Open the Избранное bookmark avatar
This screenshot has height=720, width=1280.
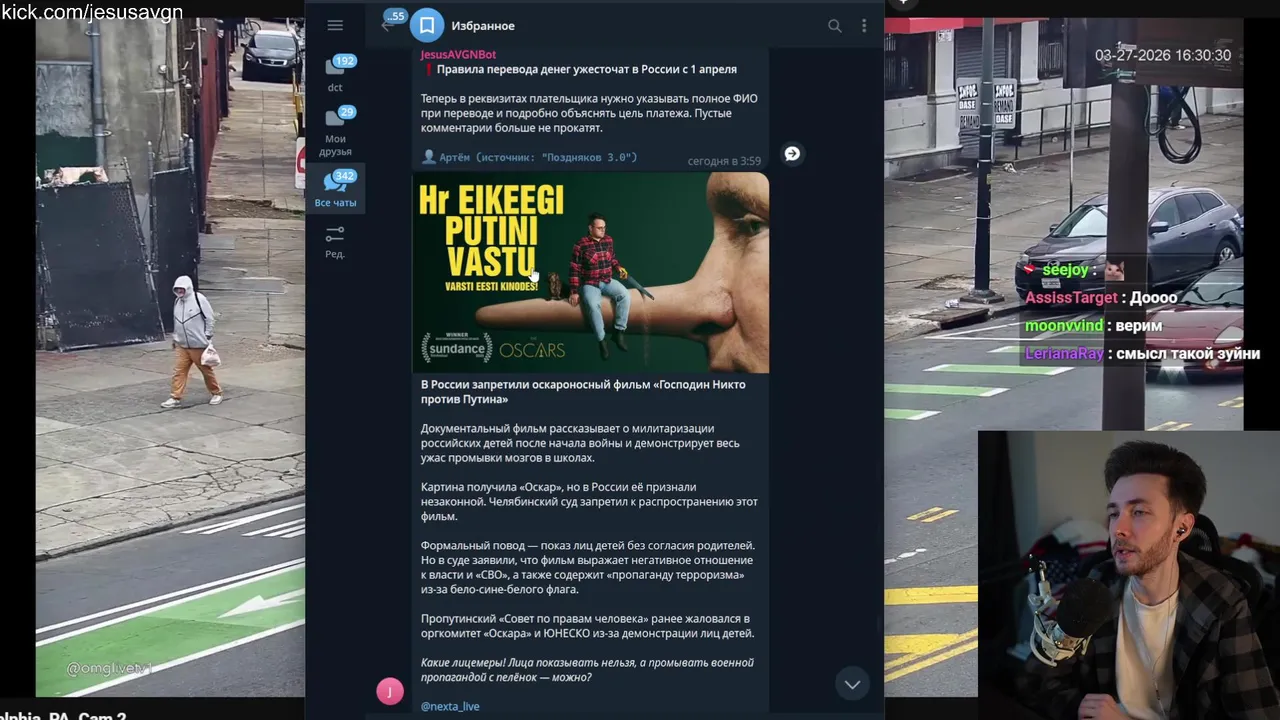click(x=427, y=25)
